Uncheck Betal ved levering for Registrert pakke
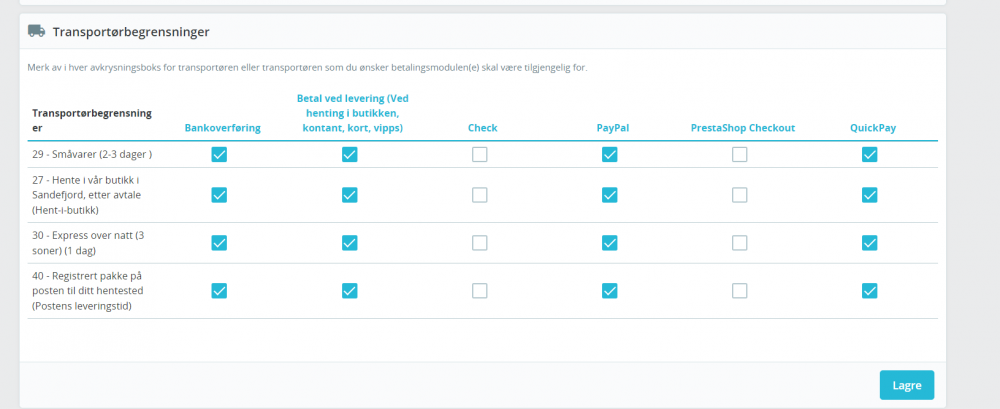Screen dimensions: 1000x409 pos(349,291)
